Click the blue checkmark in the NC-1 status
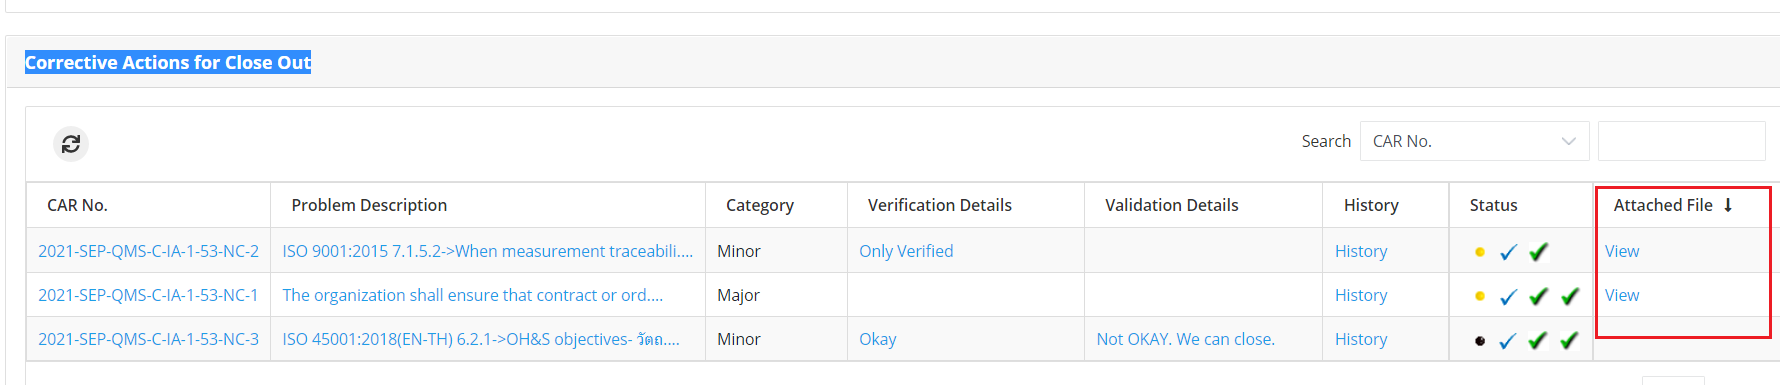This screenshot has width=1780, height=385. tap(1508, 296)
